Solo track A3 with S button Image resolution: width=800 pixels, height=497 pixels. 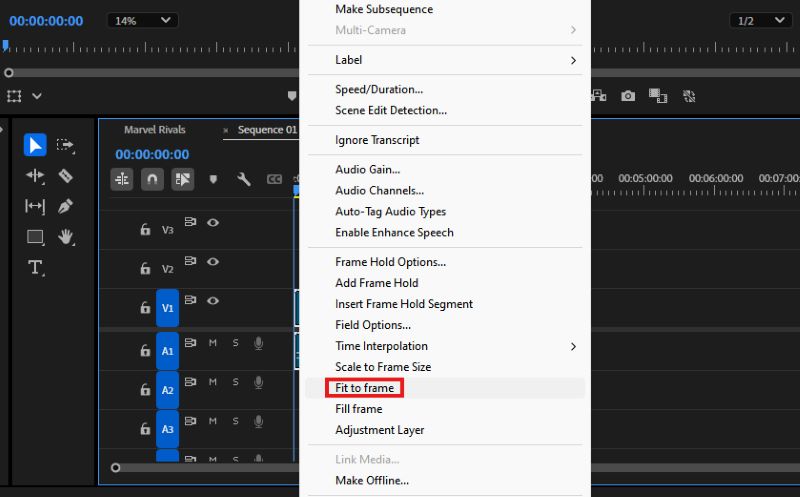(235, 421)
